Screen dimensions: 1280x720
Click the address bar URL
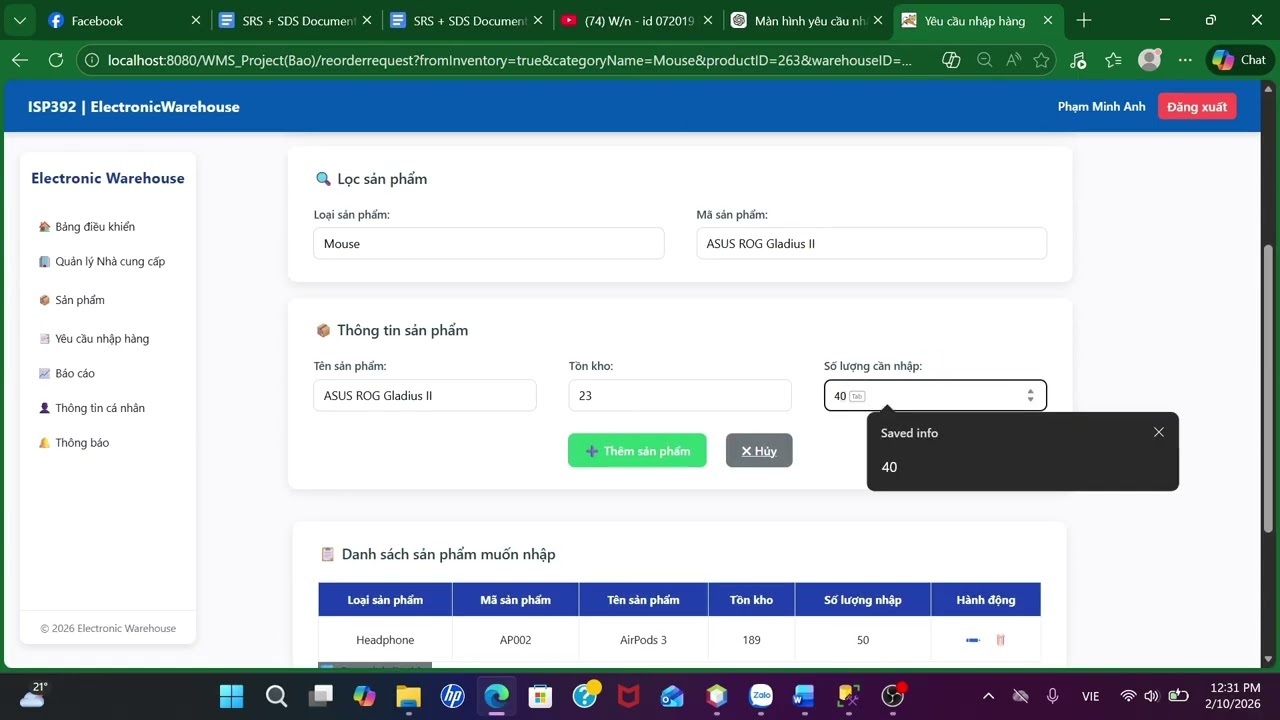pyautogui.click(x=509, y=60)
